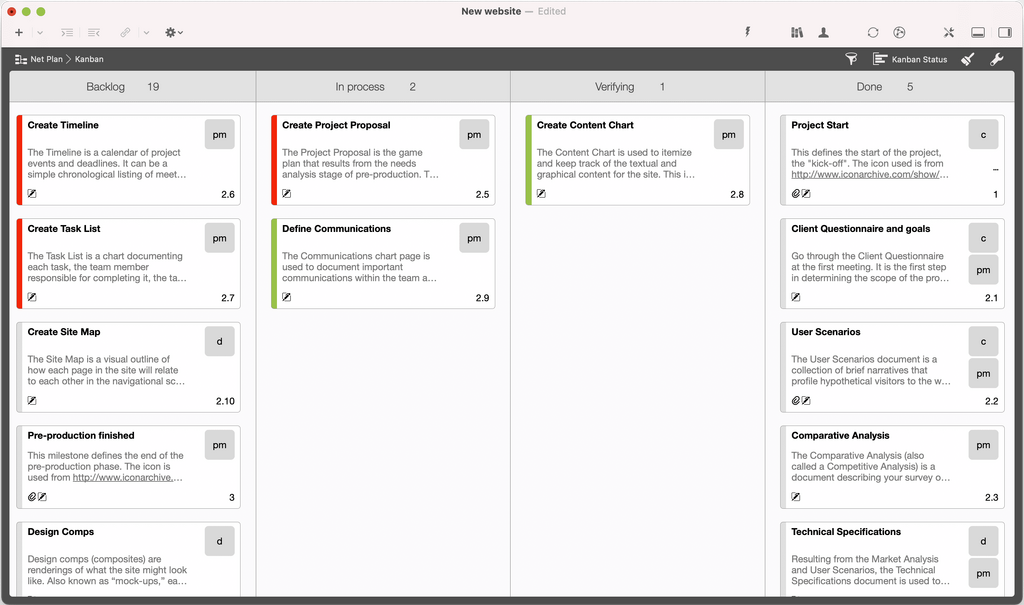Open the iconarchive link in Project Start card
1024x605 pixels.
point(866,175)
